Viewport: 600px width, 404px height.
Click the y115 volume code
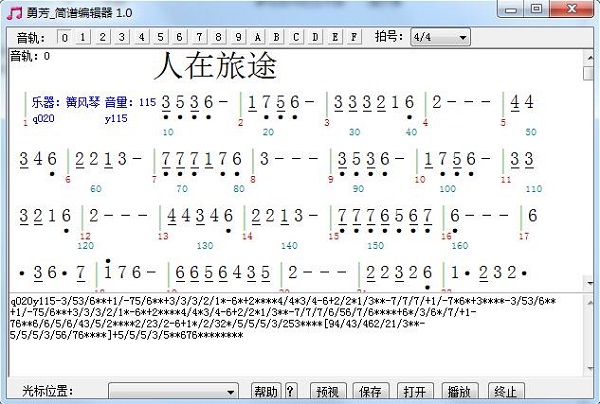point(116,119)
